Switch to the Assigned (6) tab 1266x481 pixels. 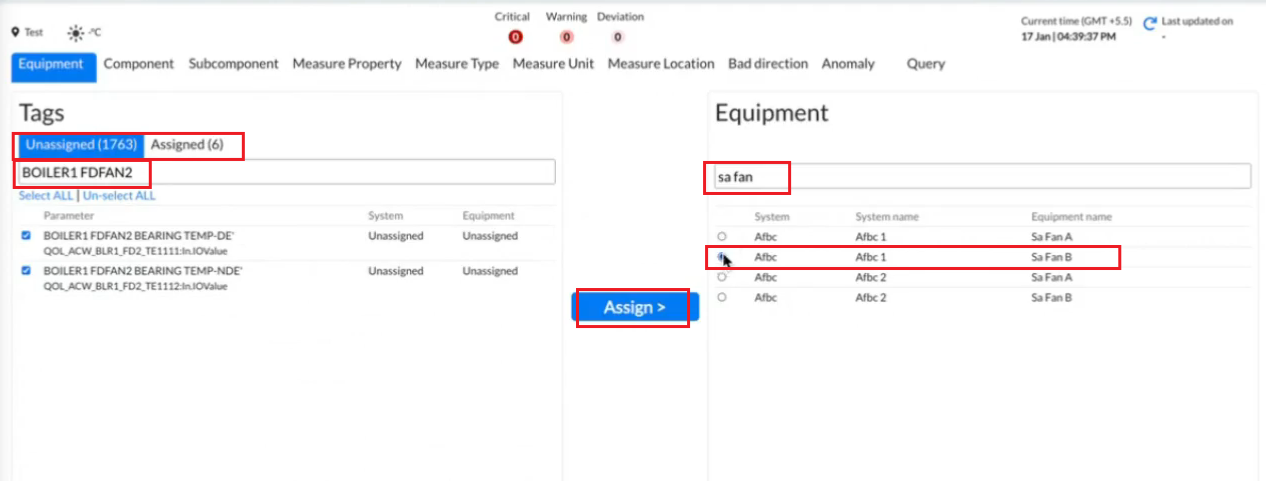187,145
